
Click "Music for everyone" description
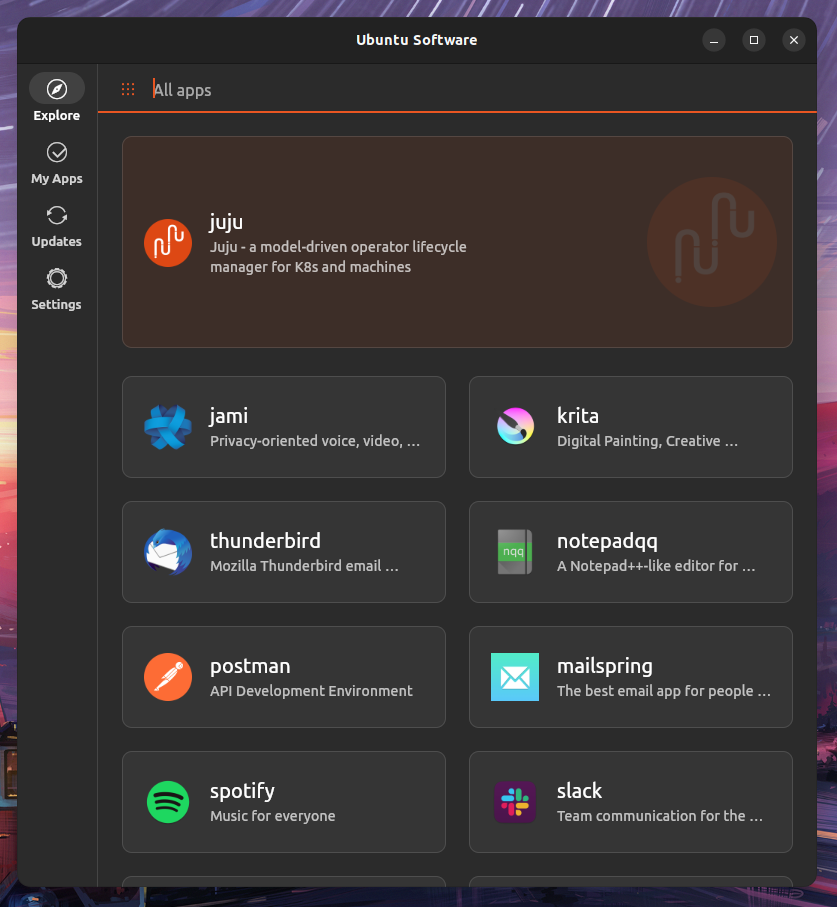(272, 816)
